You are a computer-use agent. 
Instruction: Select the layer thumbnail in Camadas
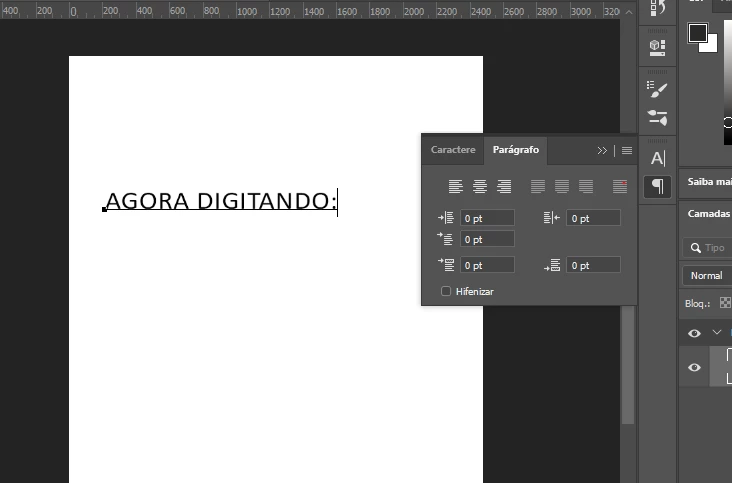coord(729,366)
